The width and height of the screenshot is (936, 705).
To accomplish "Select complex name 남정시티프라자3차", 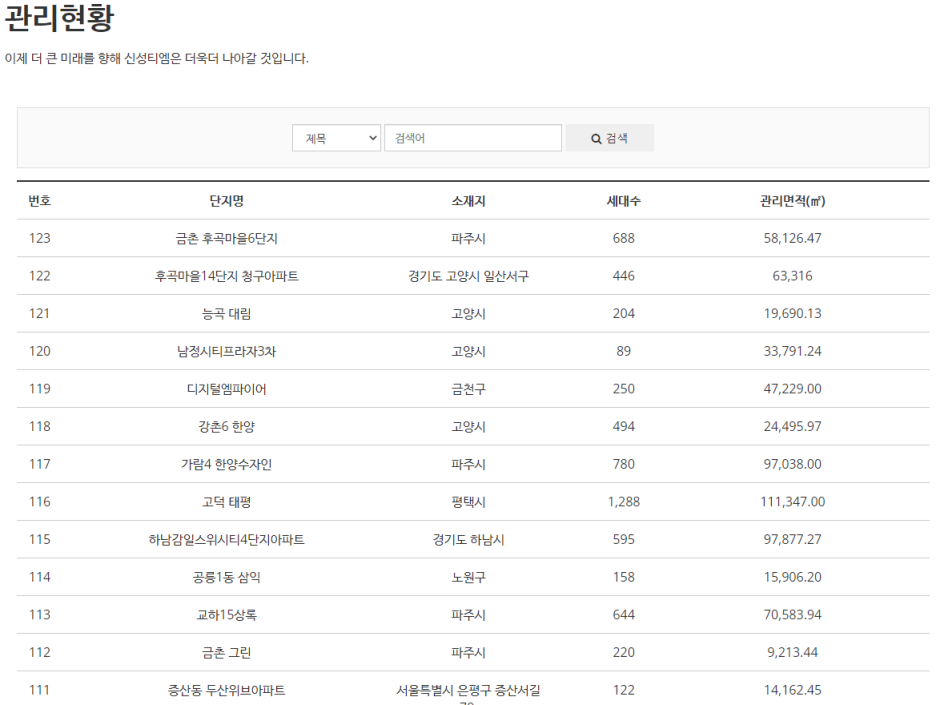I will 226,351.
